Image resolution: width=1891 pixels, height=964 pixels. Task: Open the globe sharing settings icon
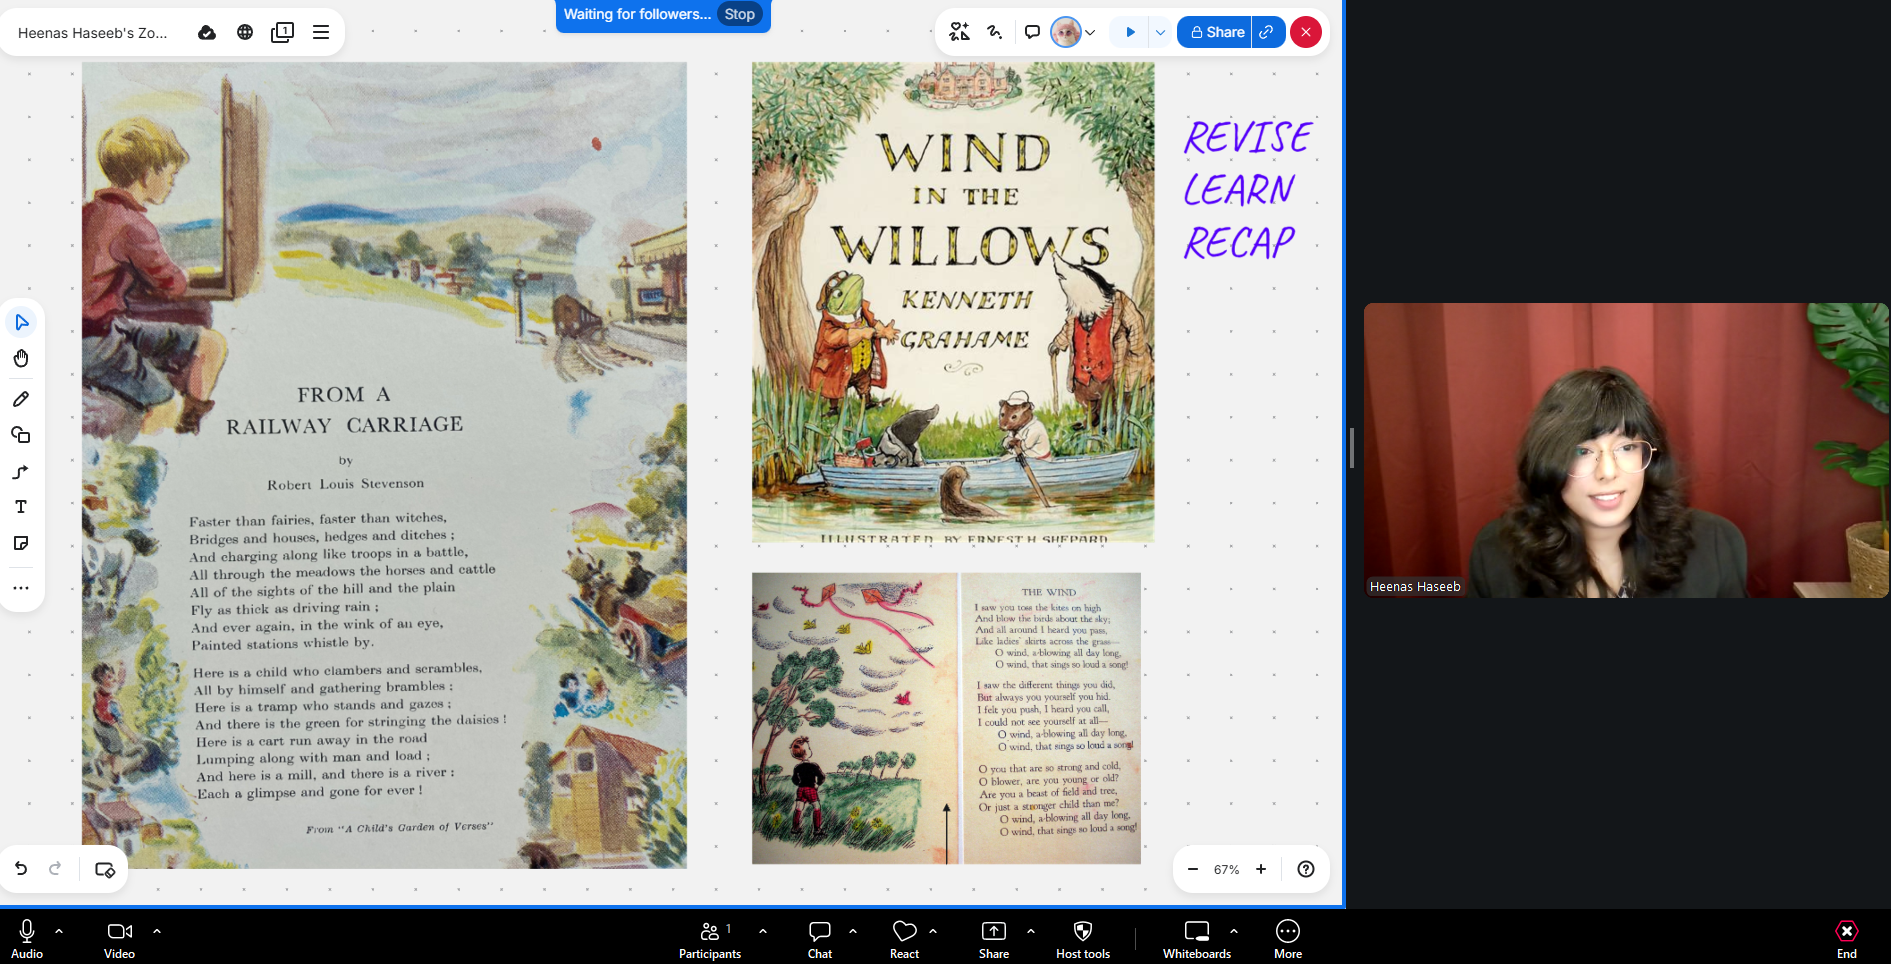coord(245,32)
